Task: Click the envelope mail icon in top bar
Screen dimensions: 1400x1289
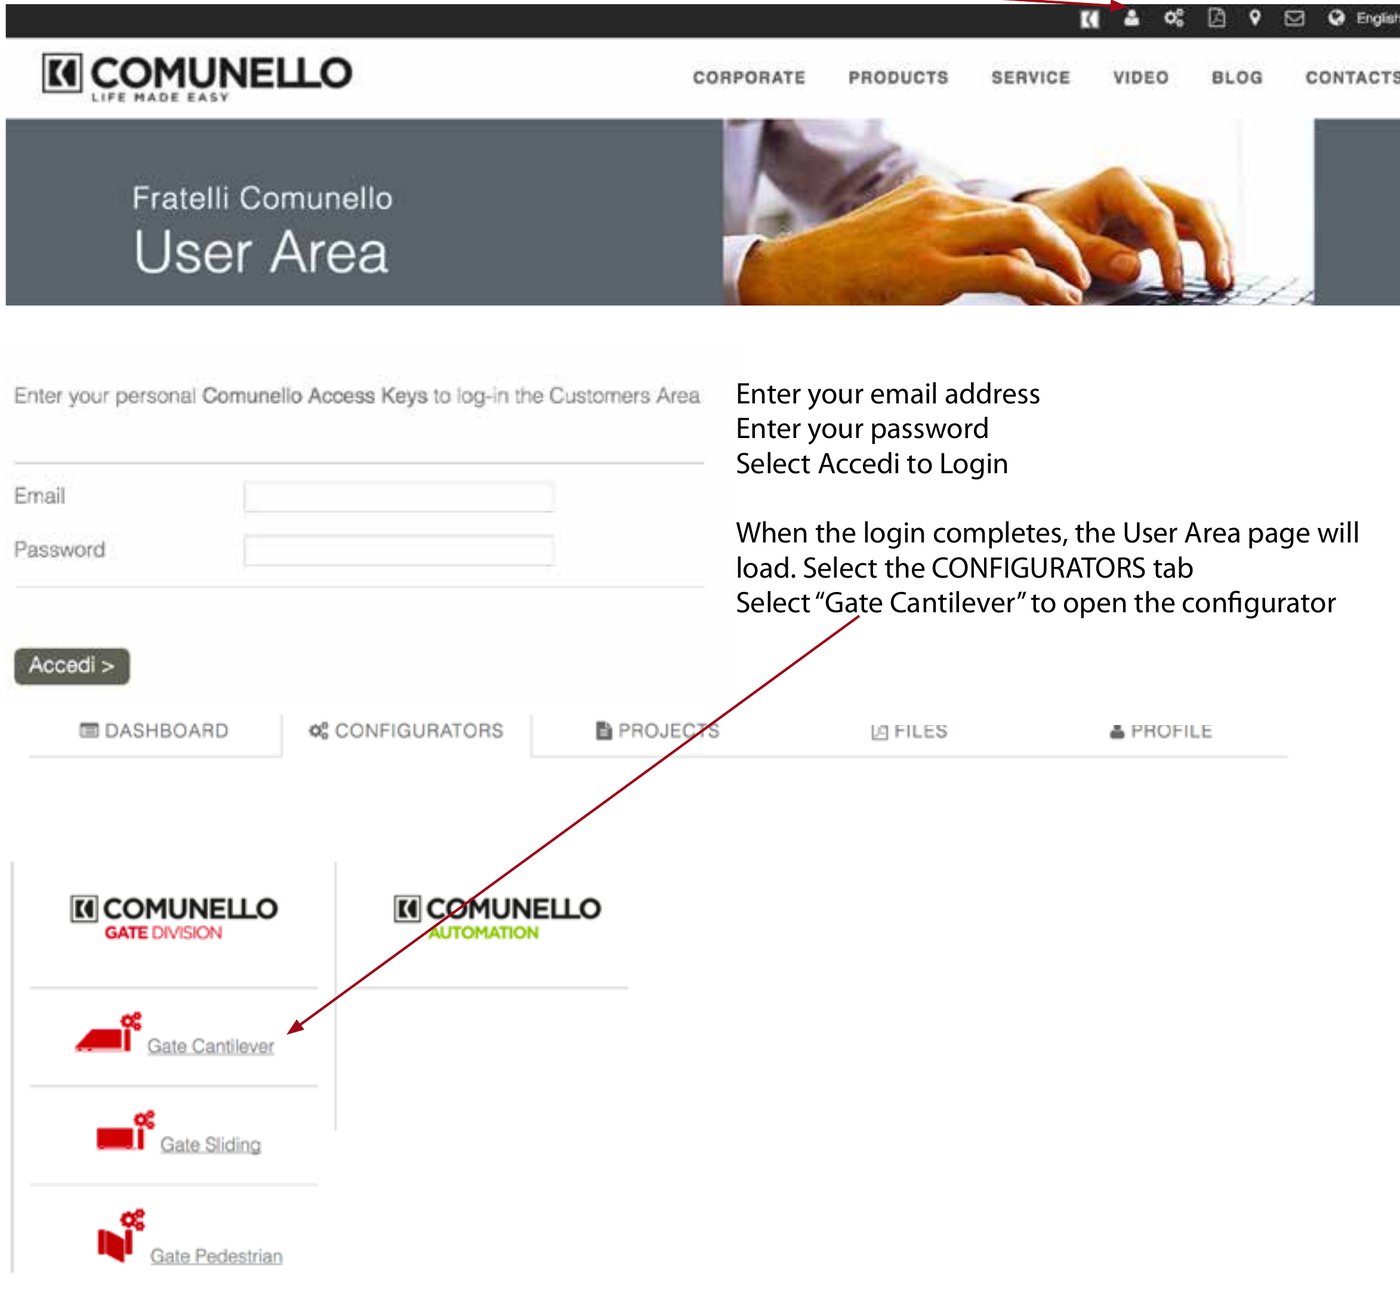Action: pos(1294,18)
